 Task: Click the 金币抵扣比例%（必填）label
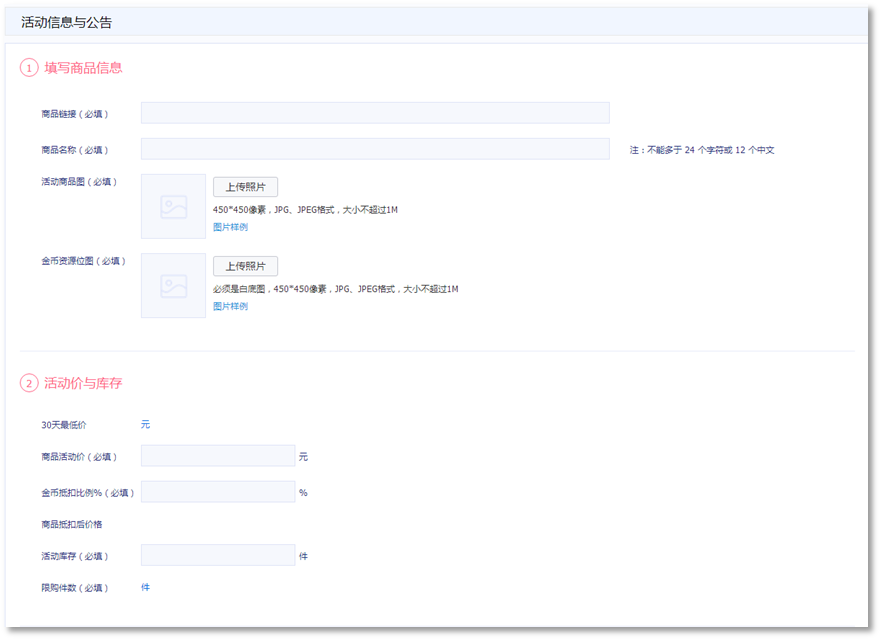coord(87,493)
